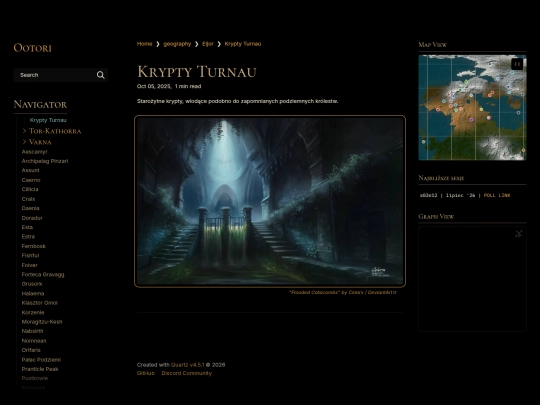
Task: Open Esta in the Navigator
Action: tap(27, 227)
